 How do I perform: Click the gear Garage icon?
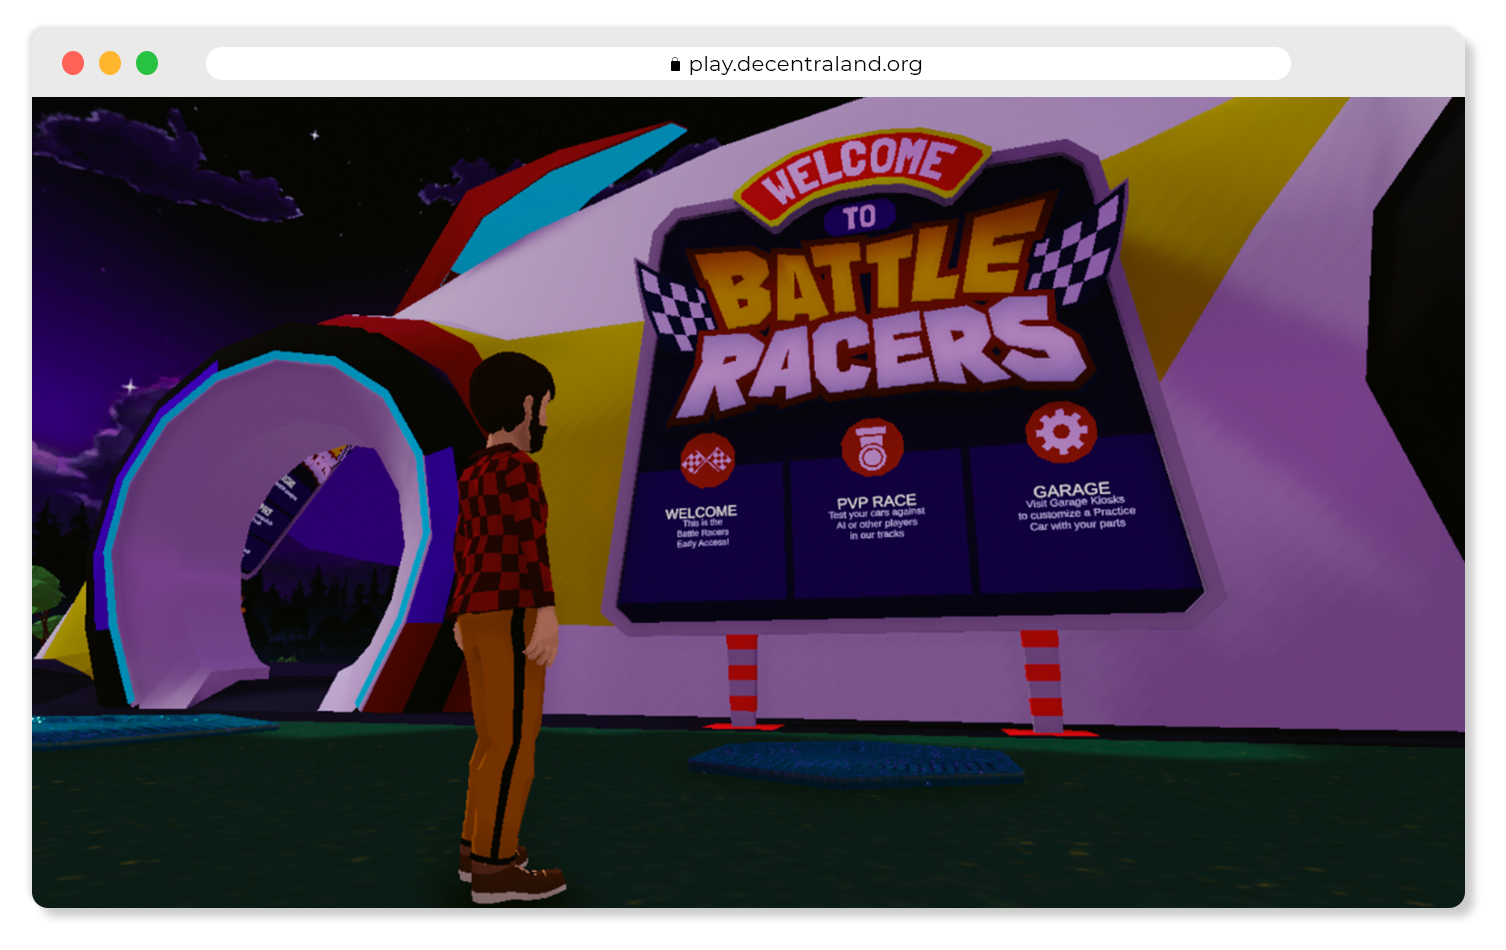pos(1061,432)
